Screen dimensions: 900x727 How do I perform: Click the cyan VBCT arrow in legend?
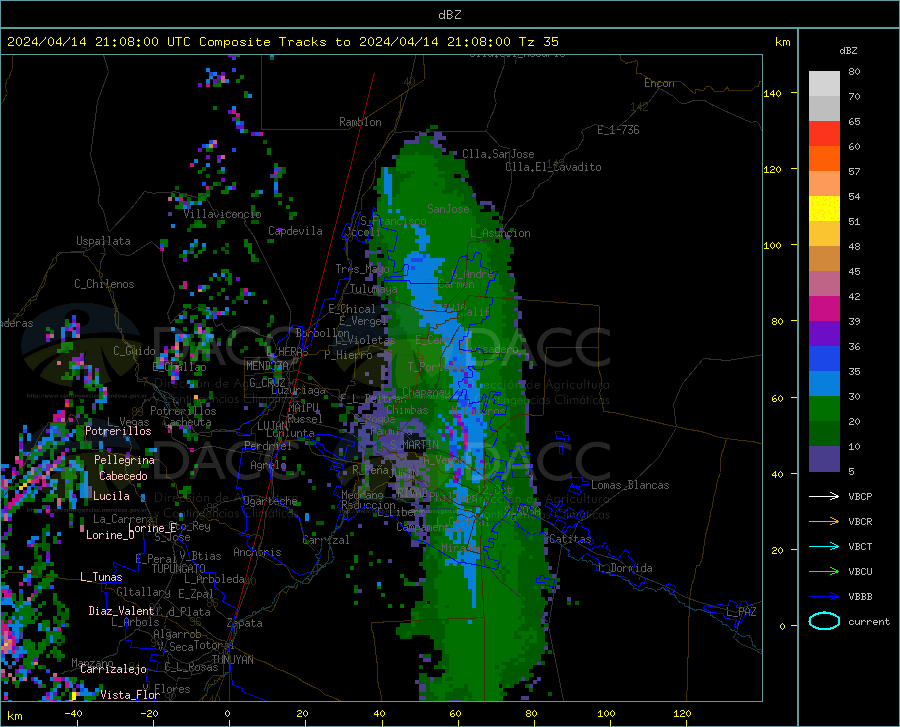click(x=824, y=546)
